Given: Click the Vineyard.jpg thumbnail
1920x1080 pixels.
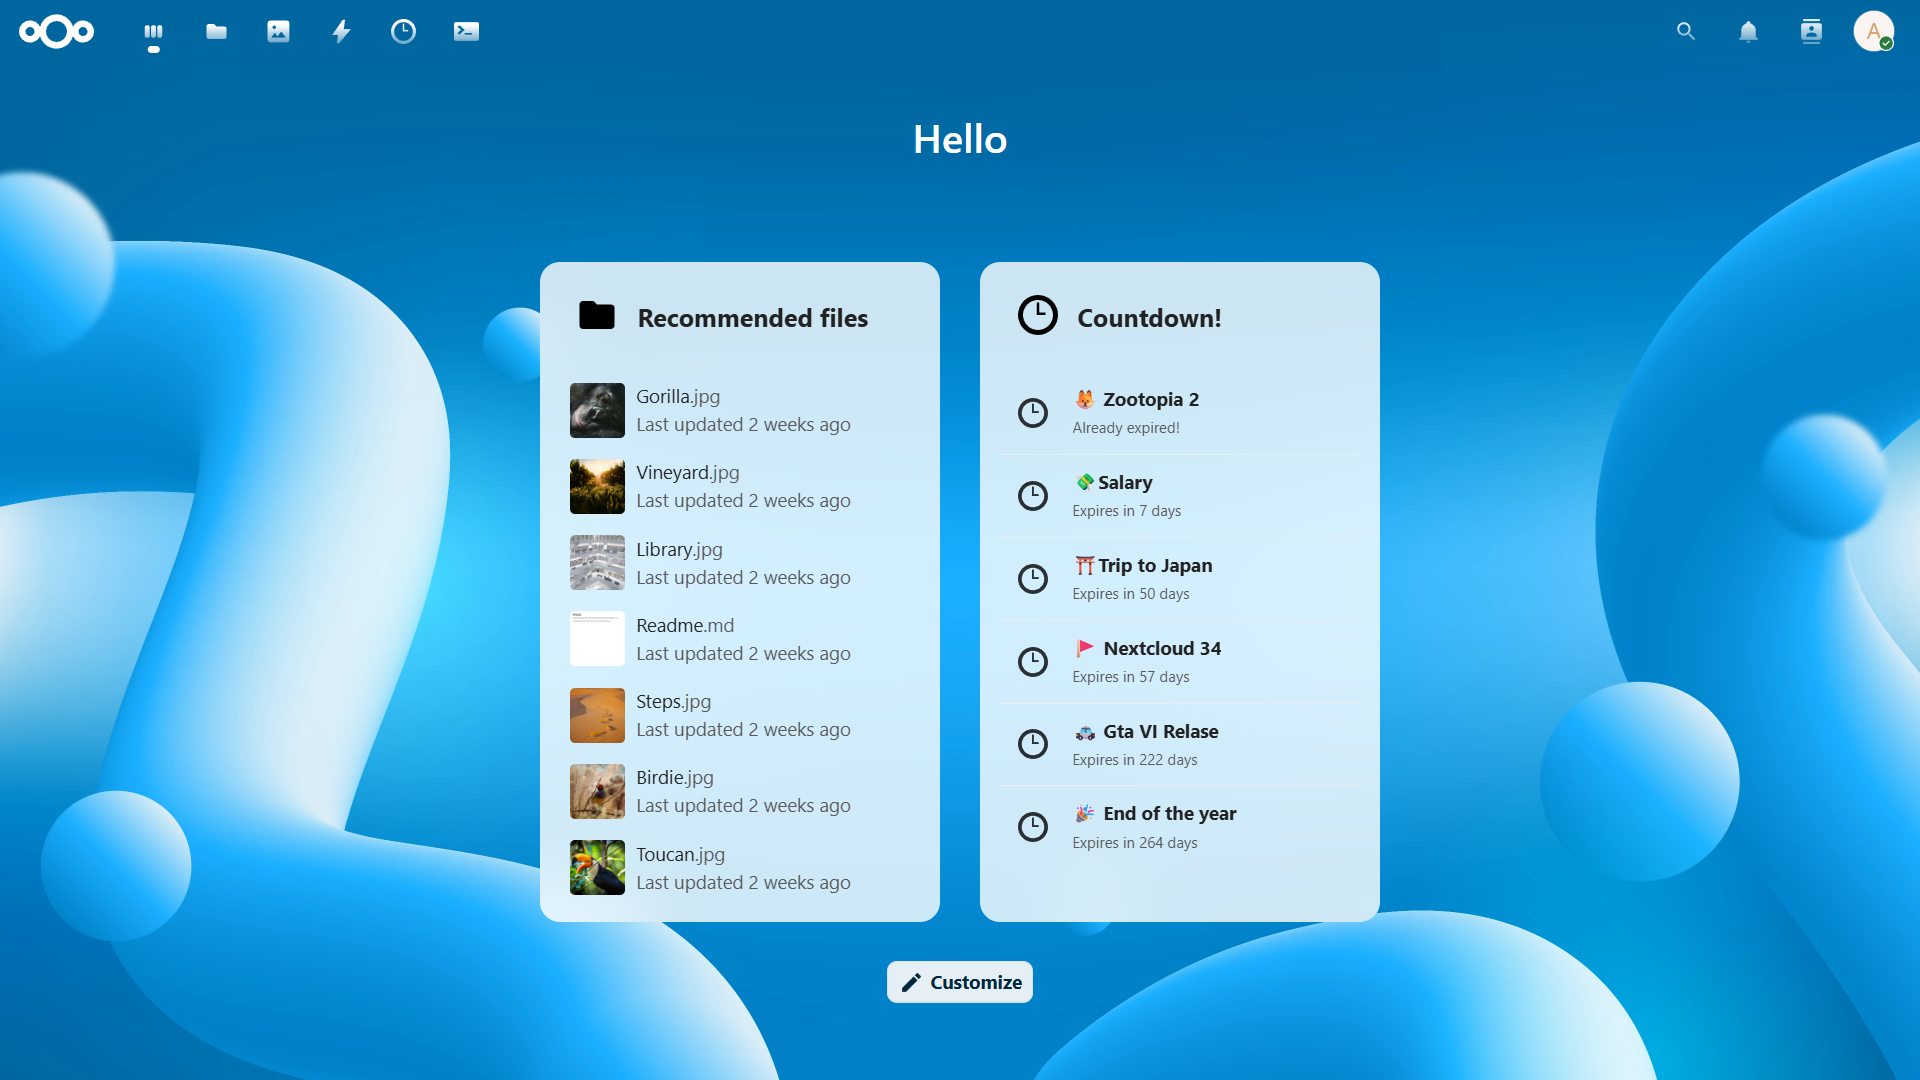Looking at the screenshot, I should 597,486.
